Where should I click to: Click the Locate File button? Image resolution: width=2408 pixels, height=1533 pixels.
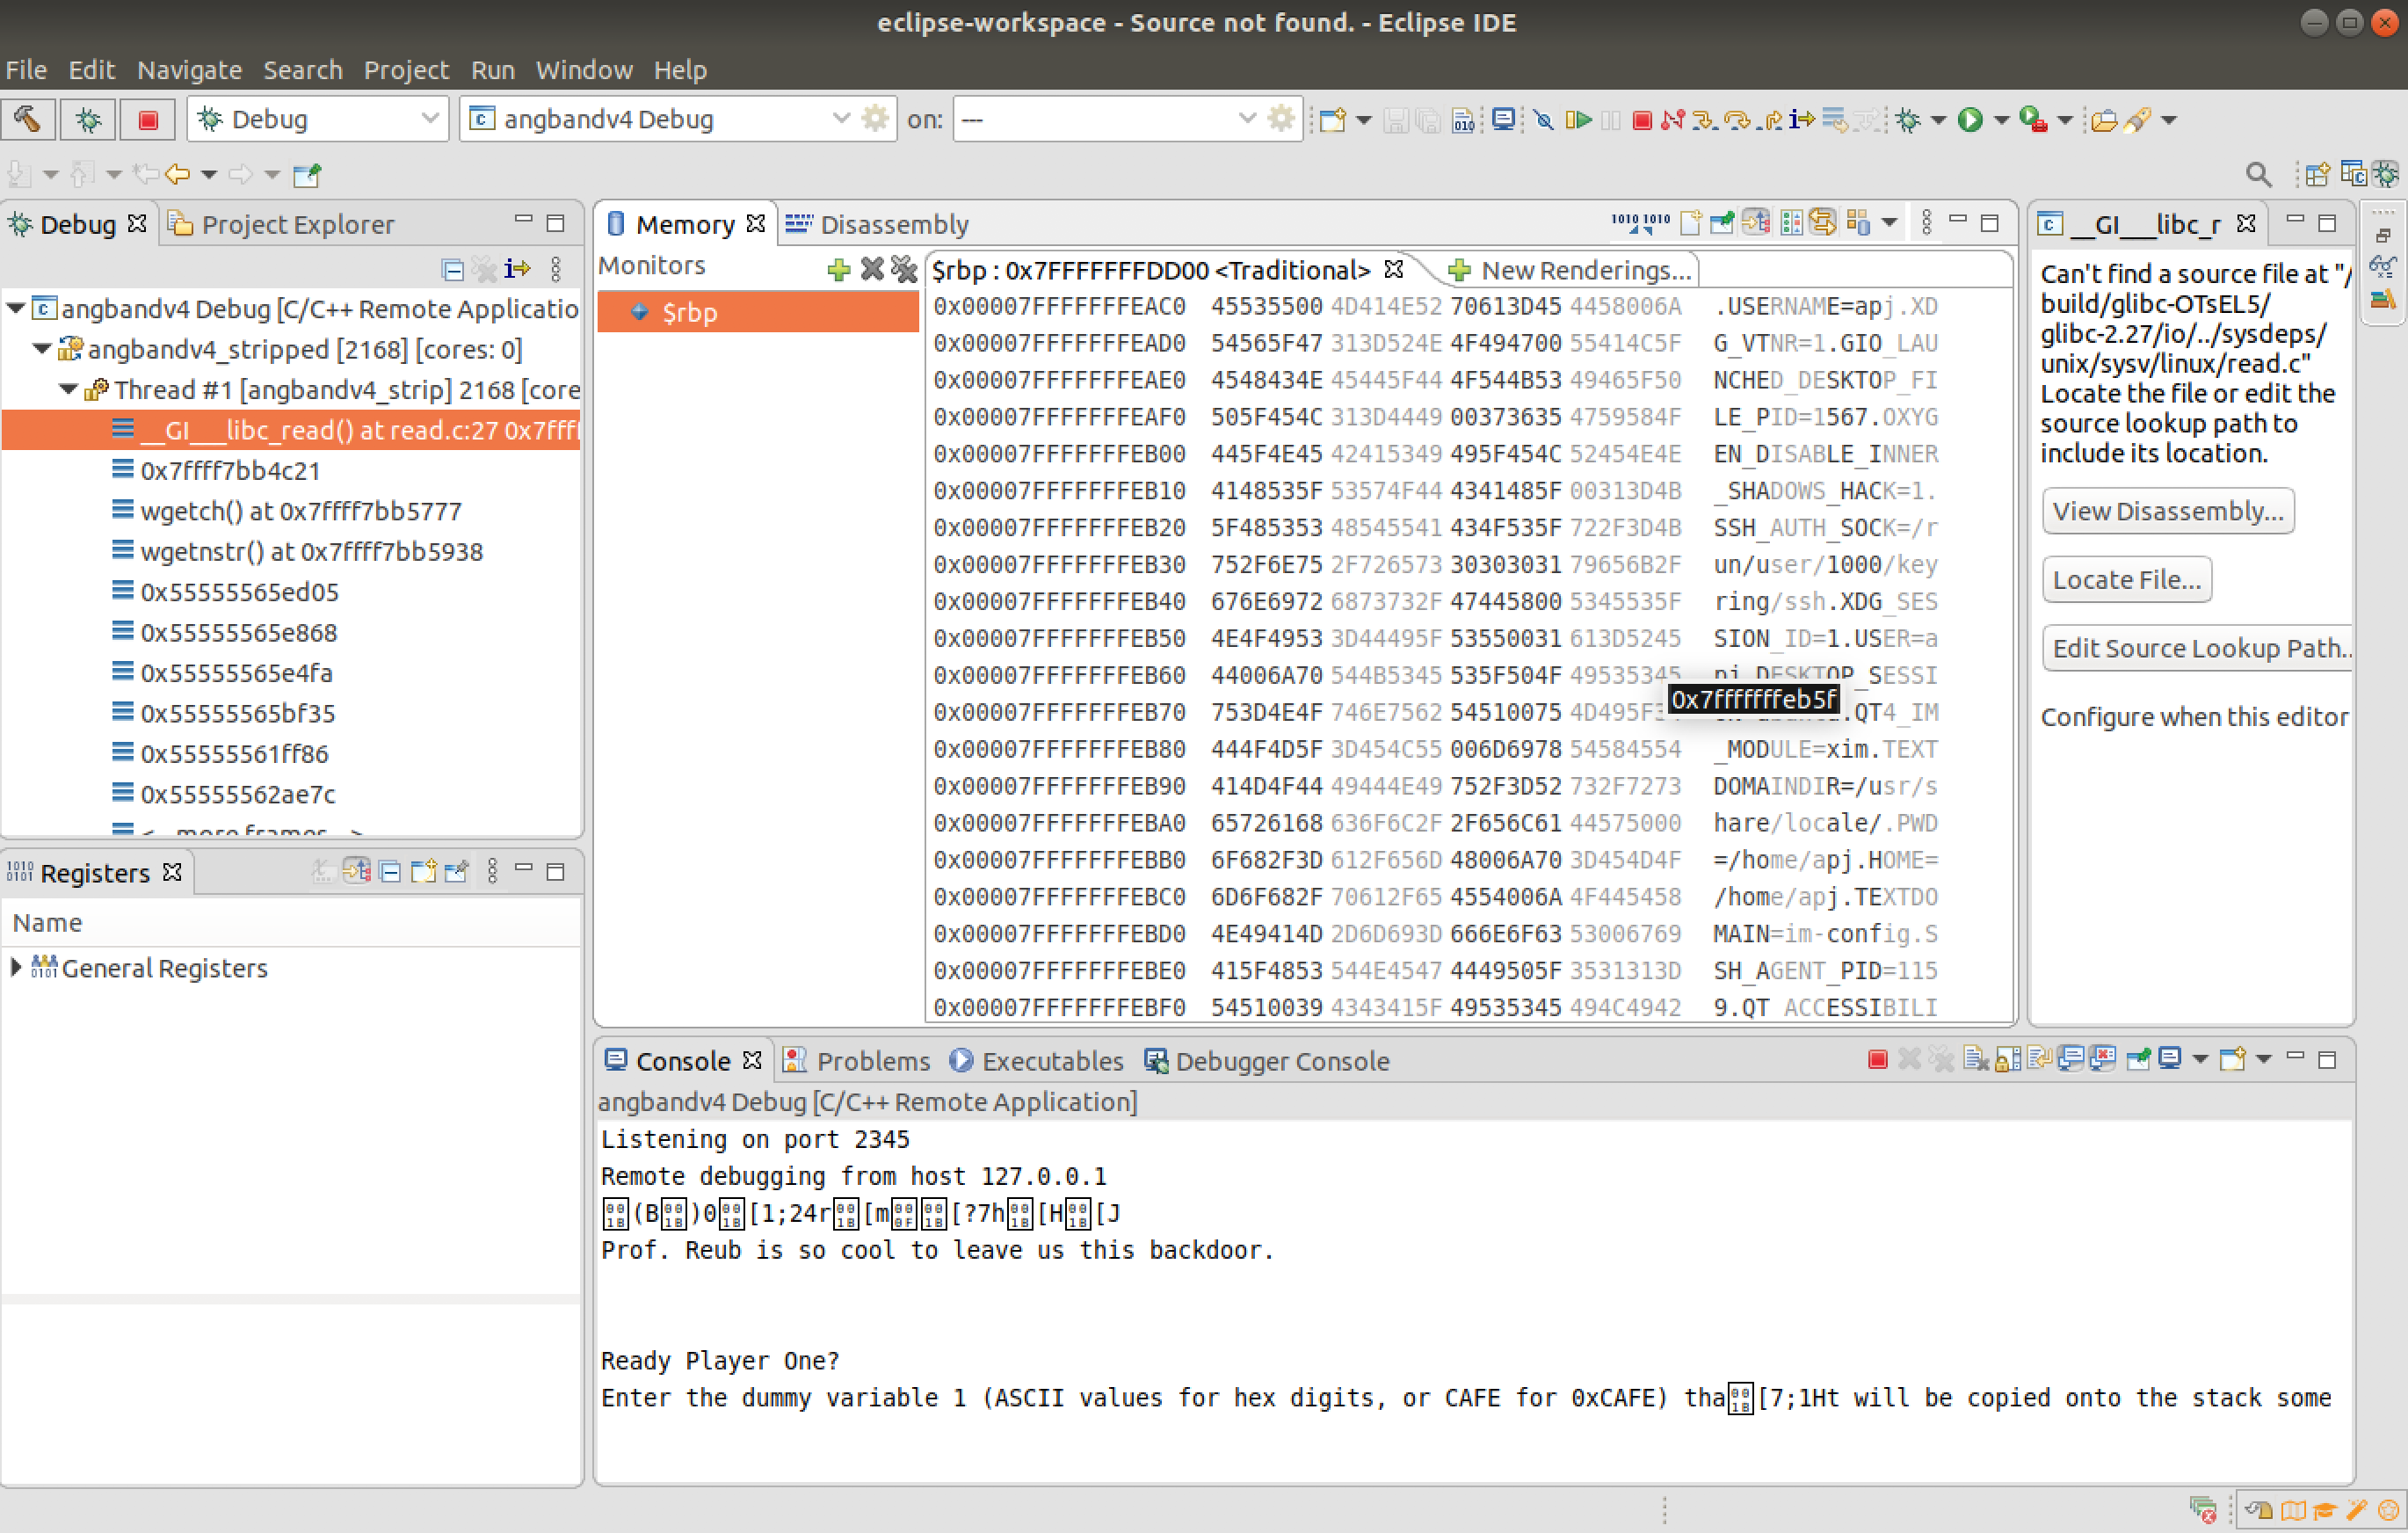point(2126,580)
